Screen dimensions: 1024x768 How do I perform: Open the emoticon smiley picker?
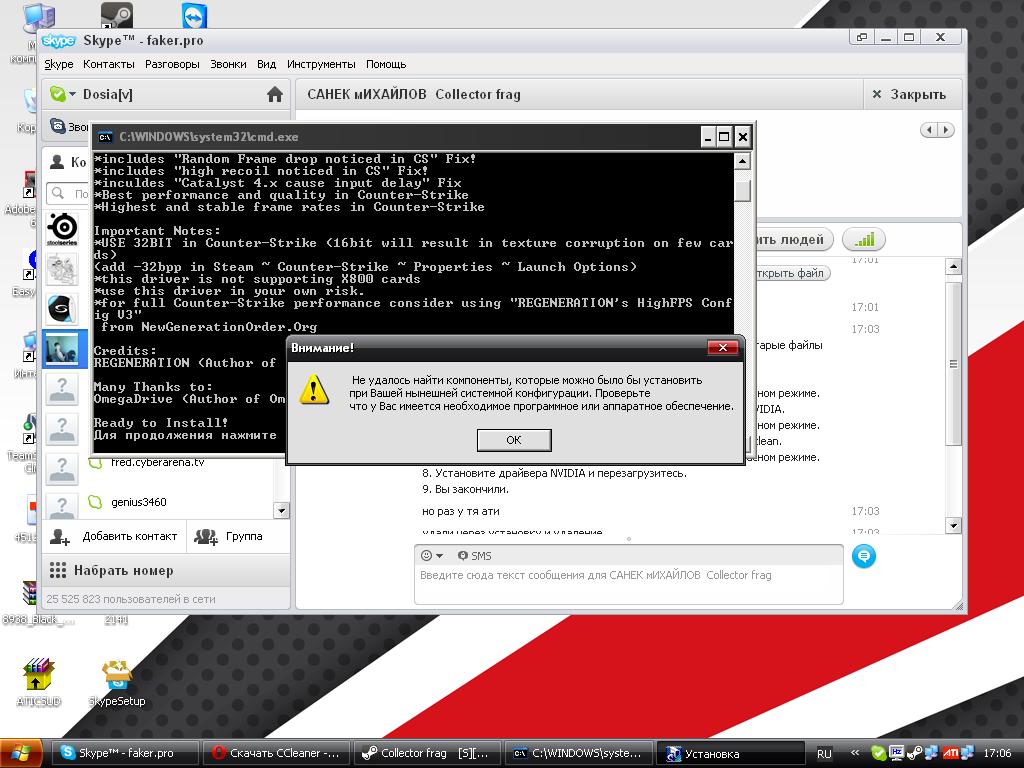tap(431, 556)
